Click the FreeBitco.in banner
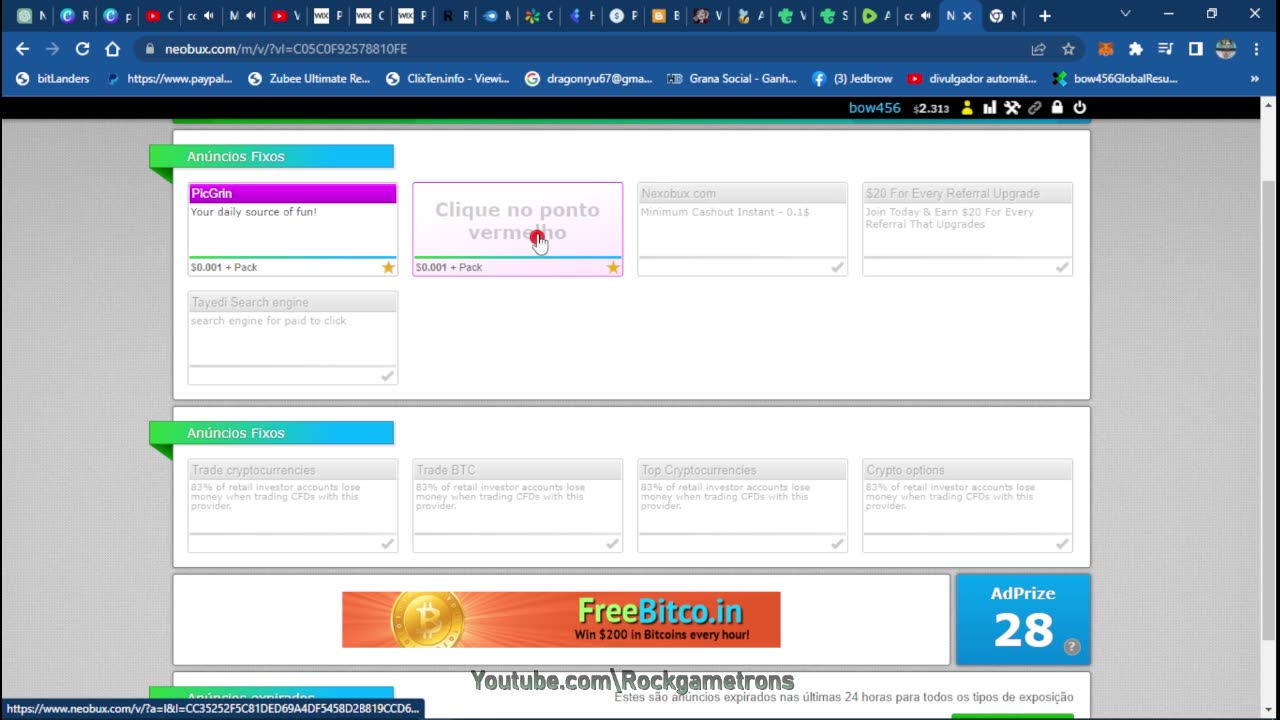1280x720 pixels. [x=561, y=619]
